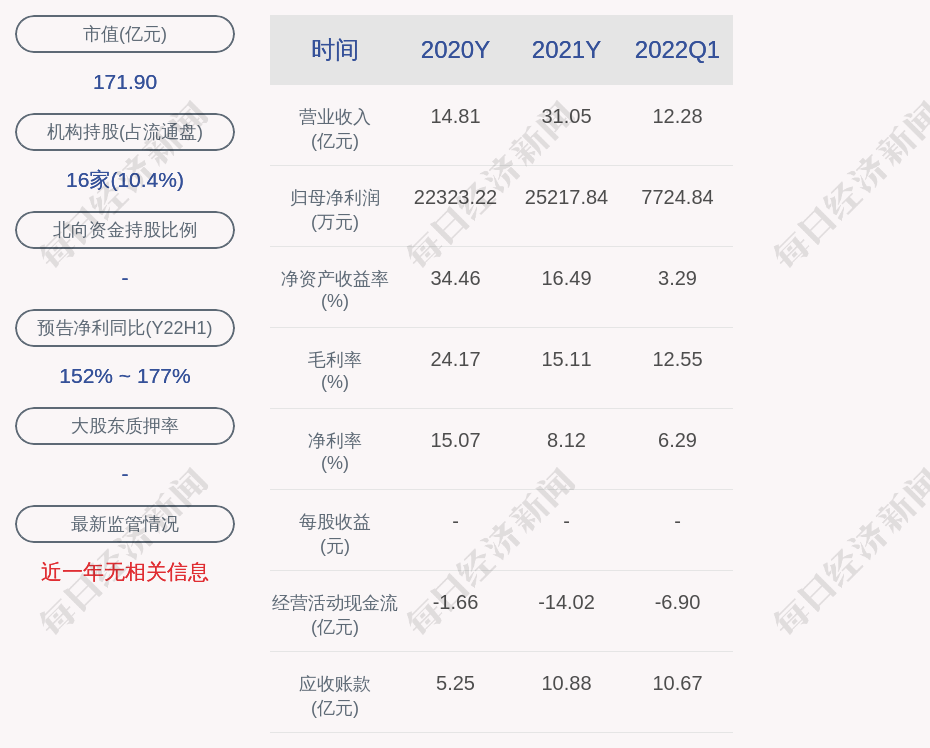Image resolution: width=930 pixels, height=748 pixels.
Task: Click the 市值(亿元) pill label
Action: pyautogui.click(x=125, y=34)
